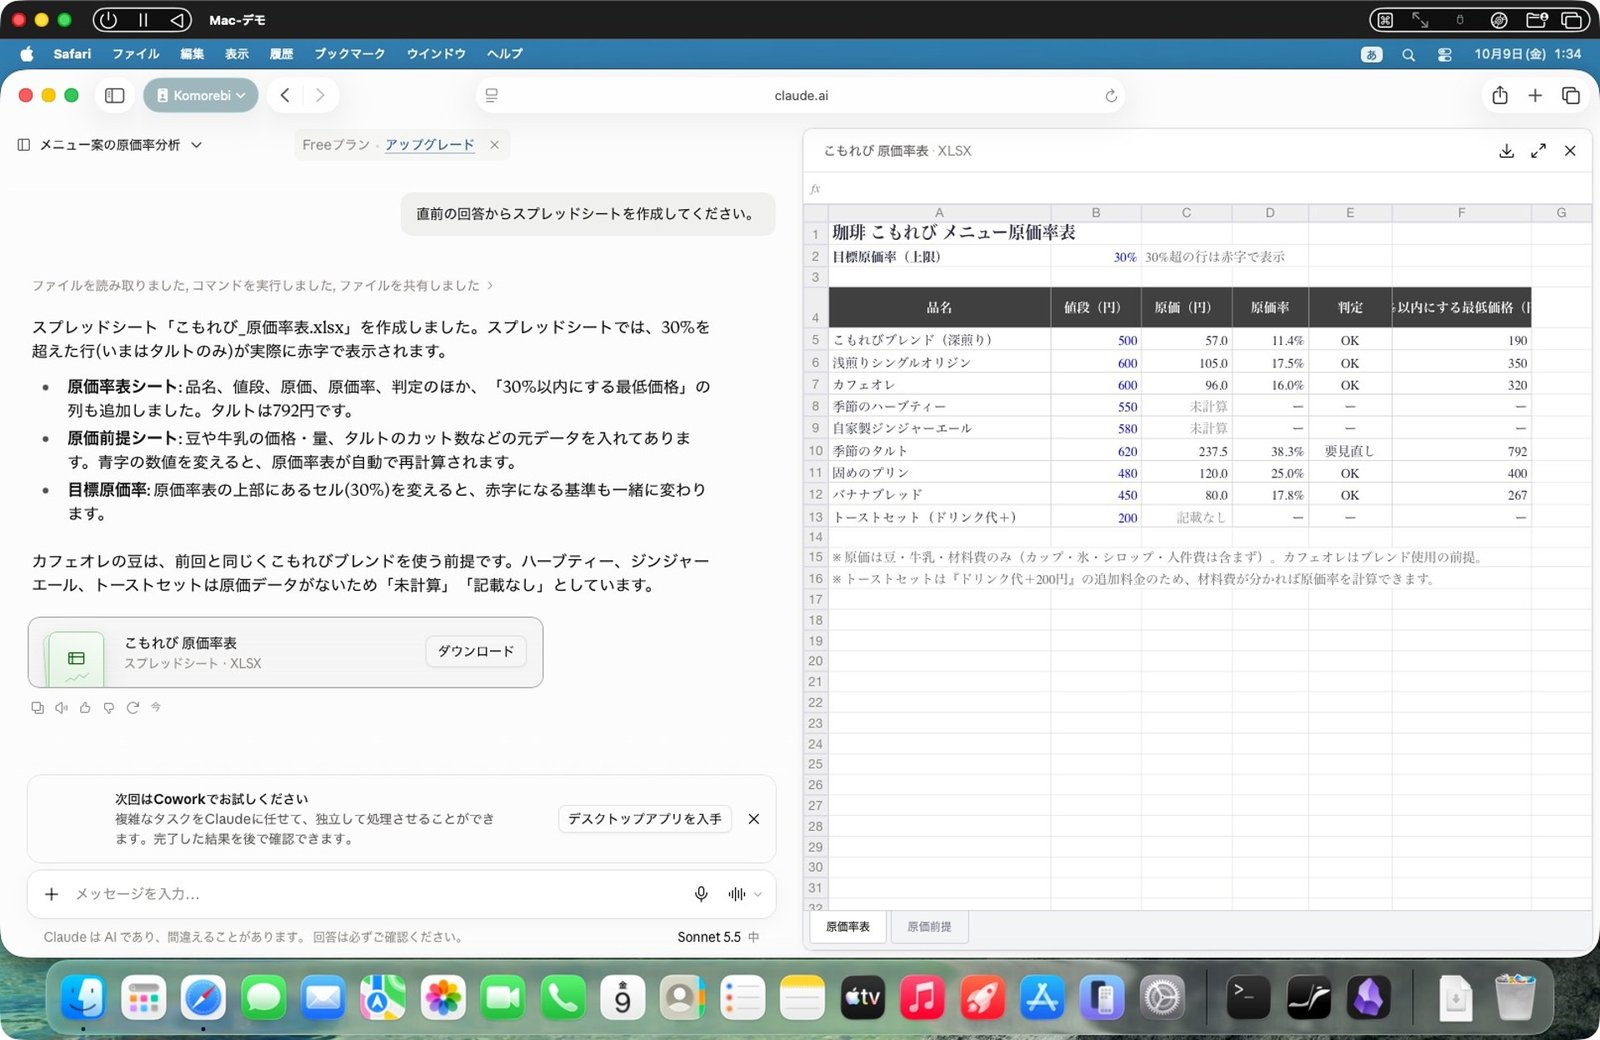This screenshot has width=1600, height=1040.
Task: Show Safari's tab overview
Action: [x=1570, y=96]
